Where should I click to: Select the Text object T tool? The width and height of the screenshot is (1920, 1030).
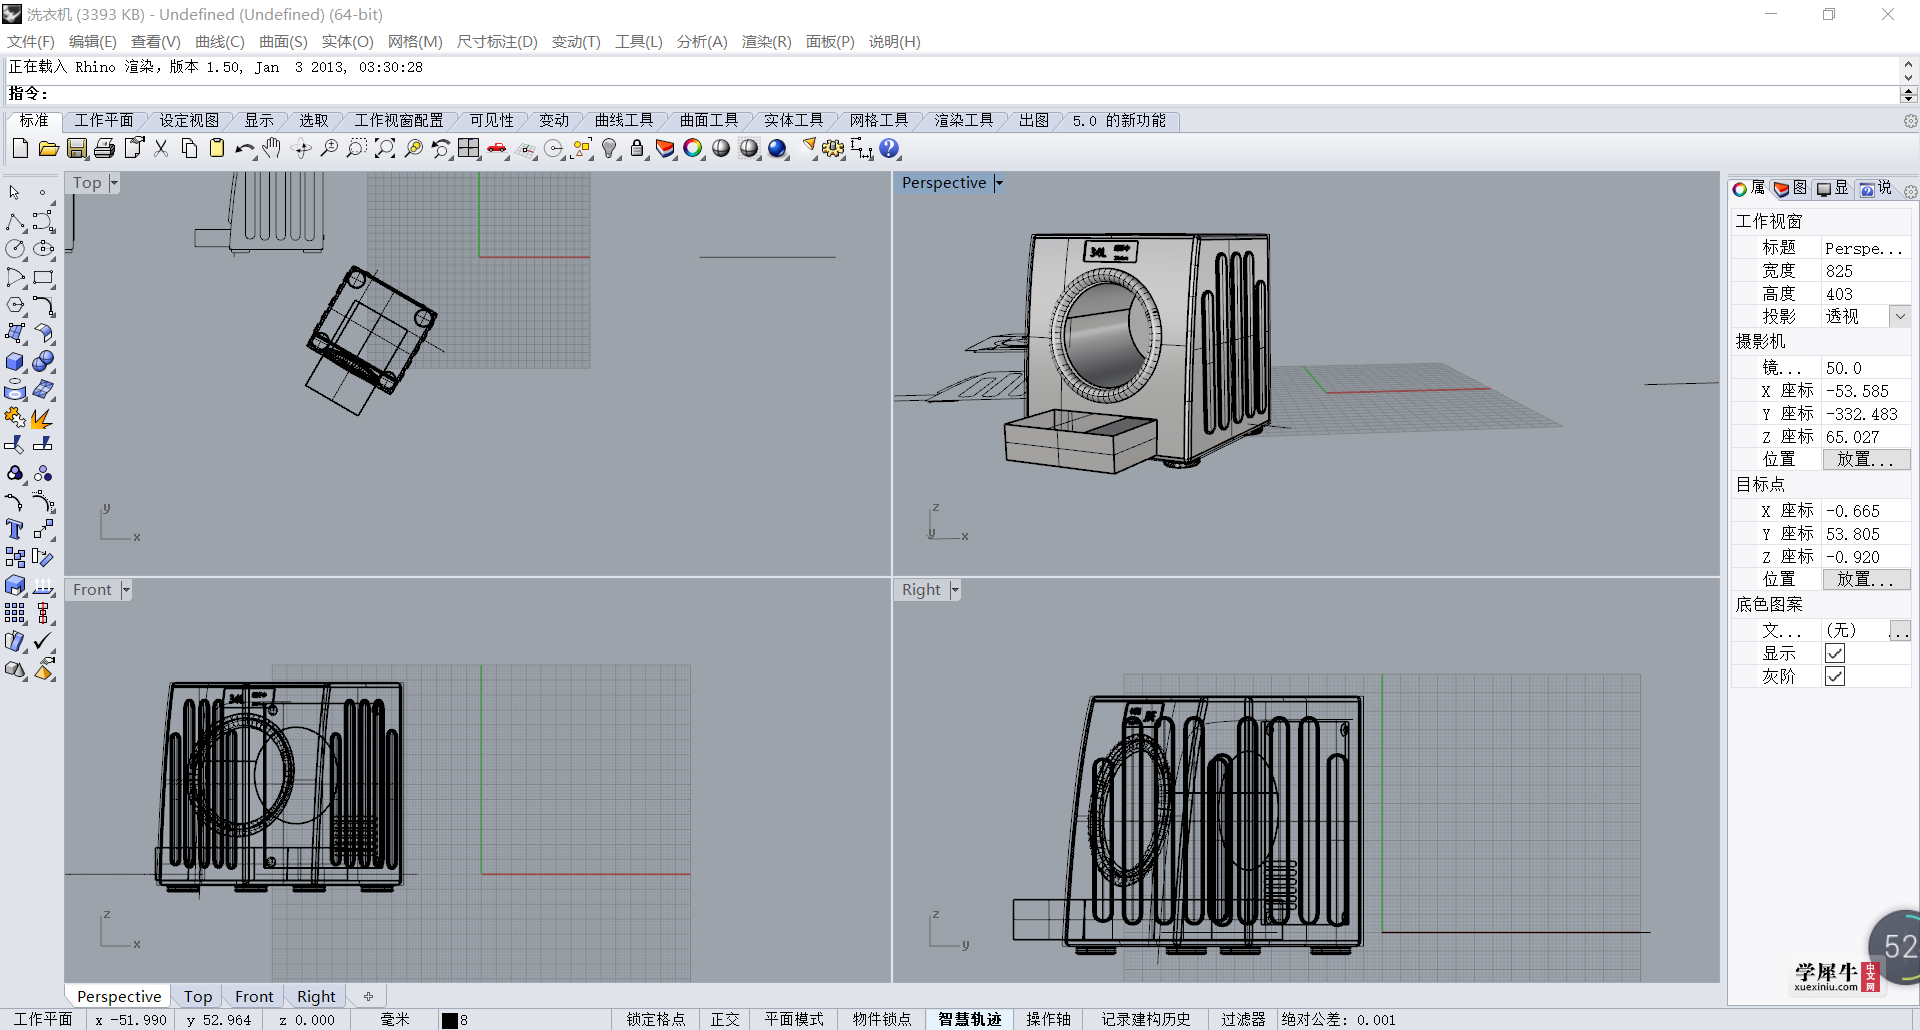pyautogui.click(x=15, y=529)
